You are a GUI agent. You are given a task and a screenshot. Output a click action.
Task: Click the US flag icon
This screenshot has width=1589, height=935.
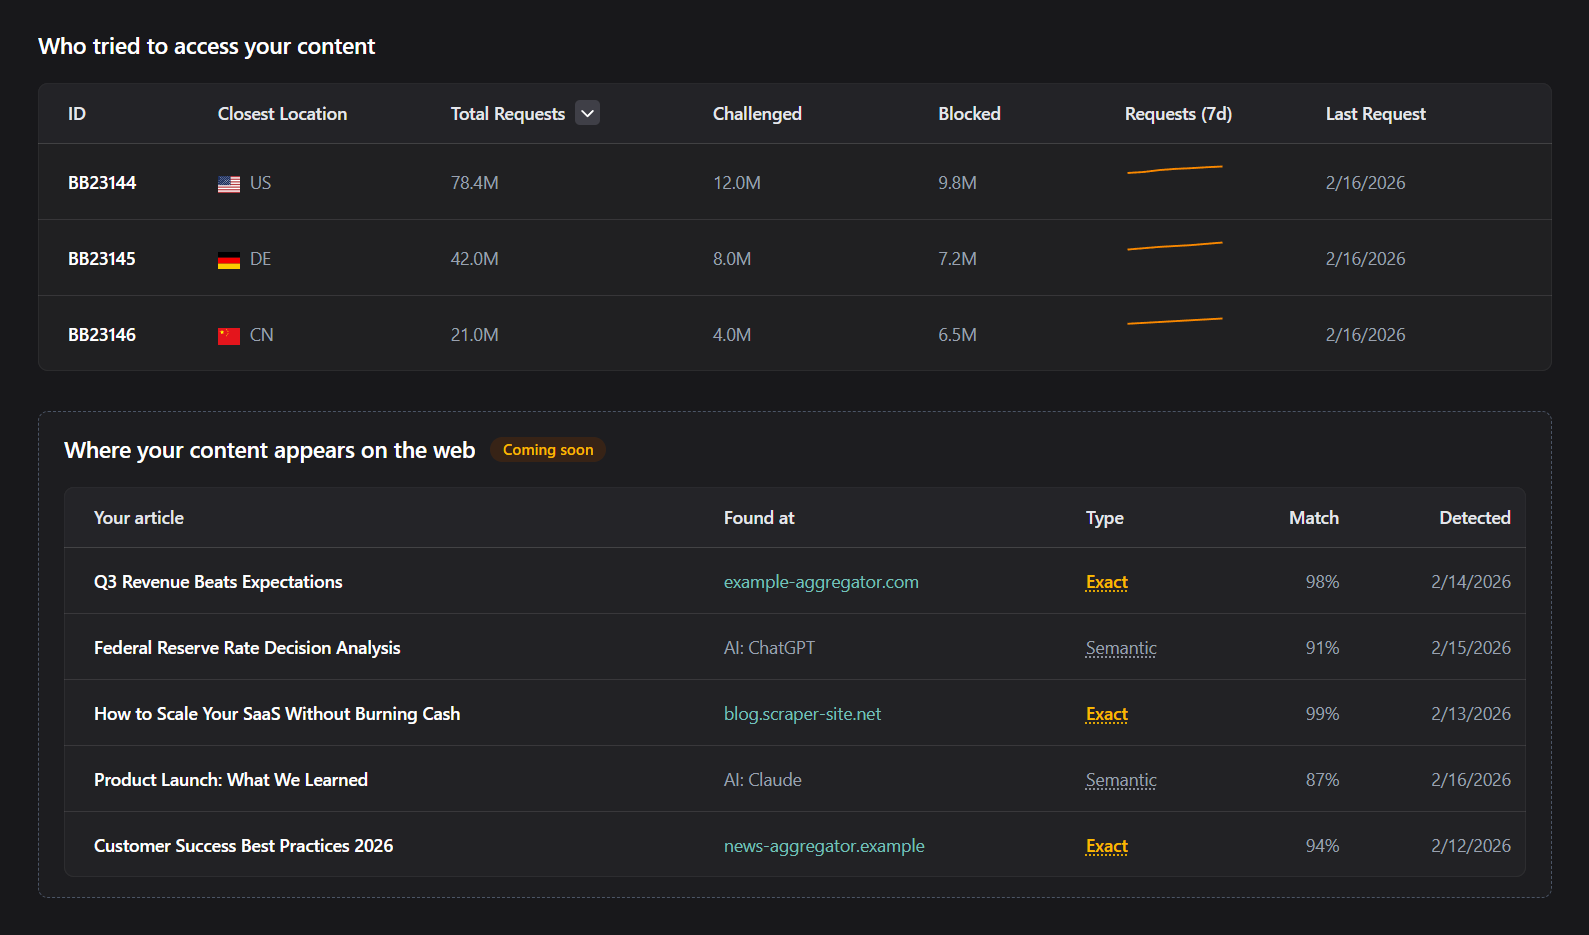coord(228,184)
